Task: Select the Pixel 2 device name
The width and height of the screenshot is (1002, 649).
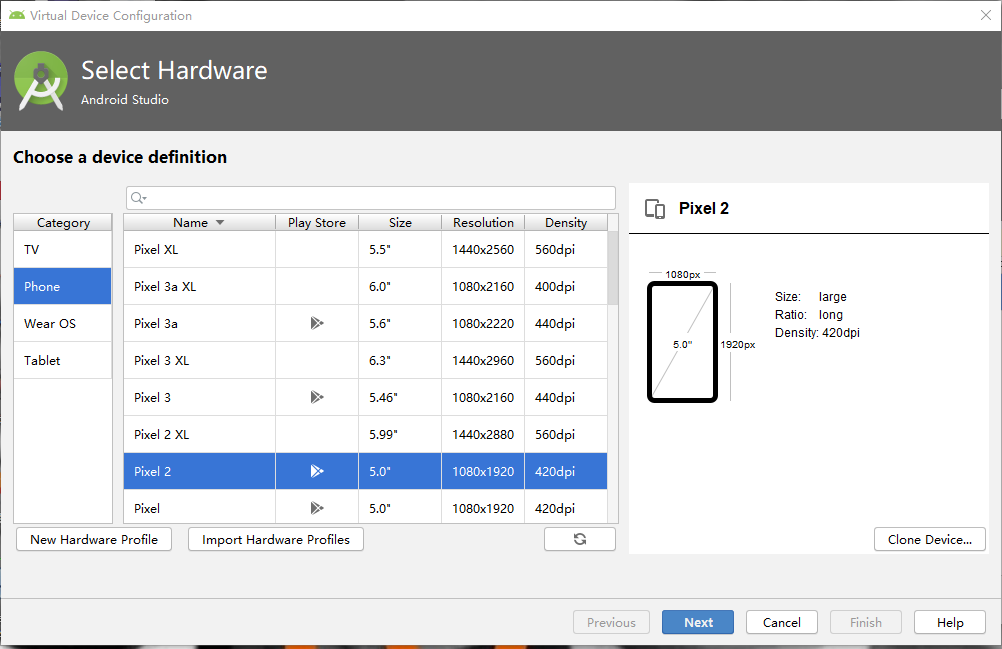Action: pos(152,472)
